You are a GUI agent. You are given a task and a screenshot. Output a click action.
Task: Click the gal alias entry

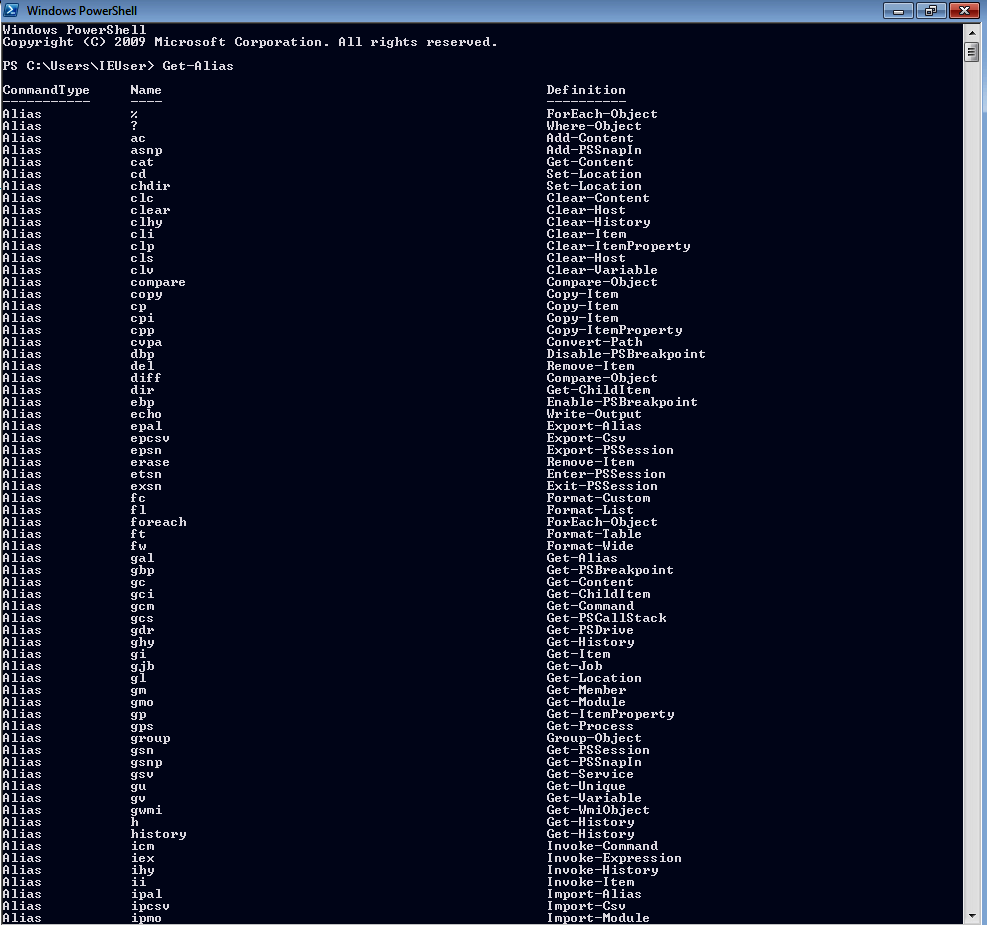pyautogui.click(x=142, y=557)
